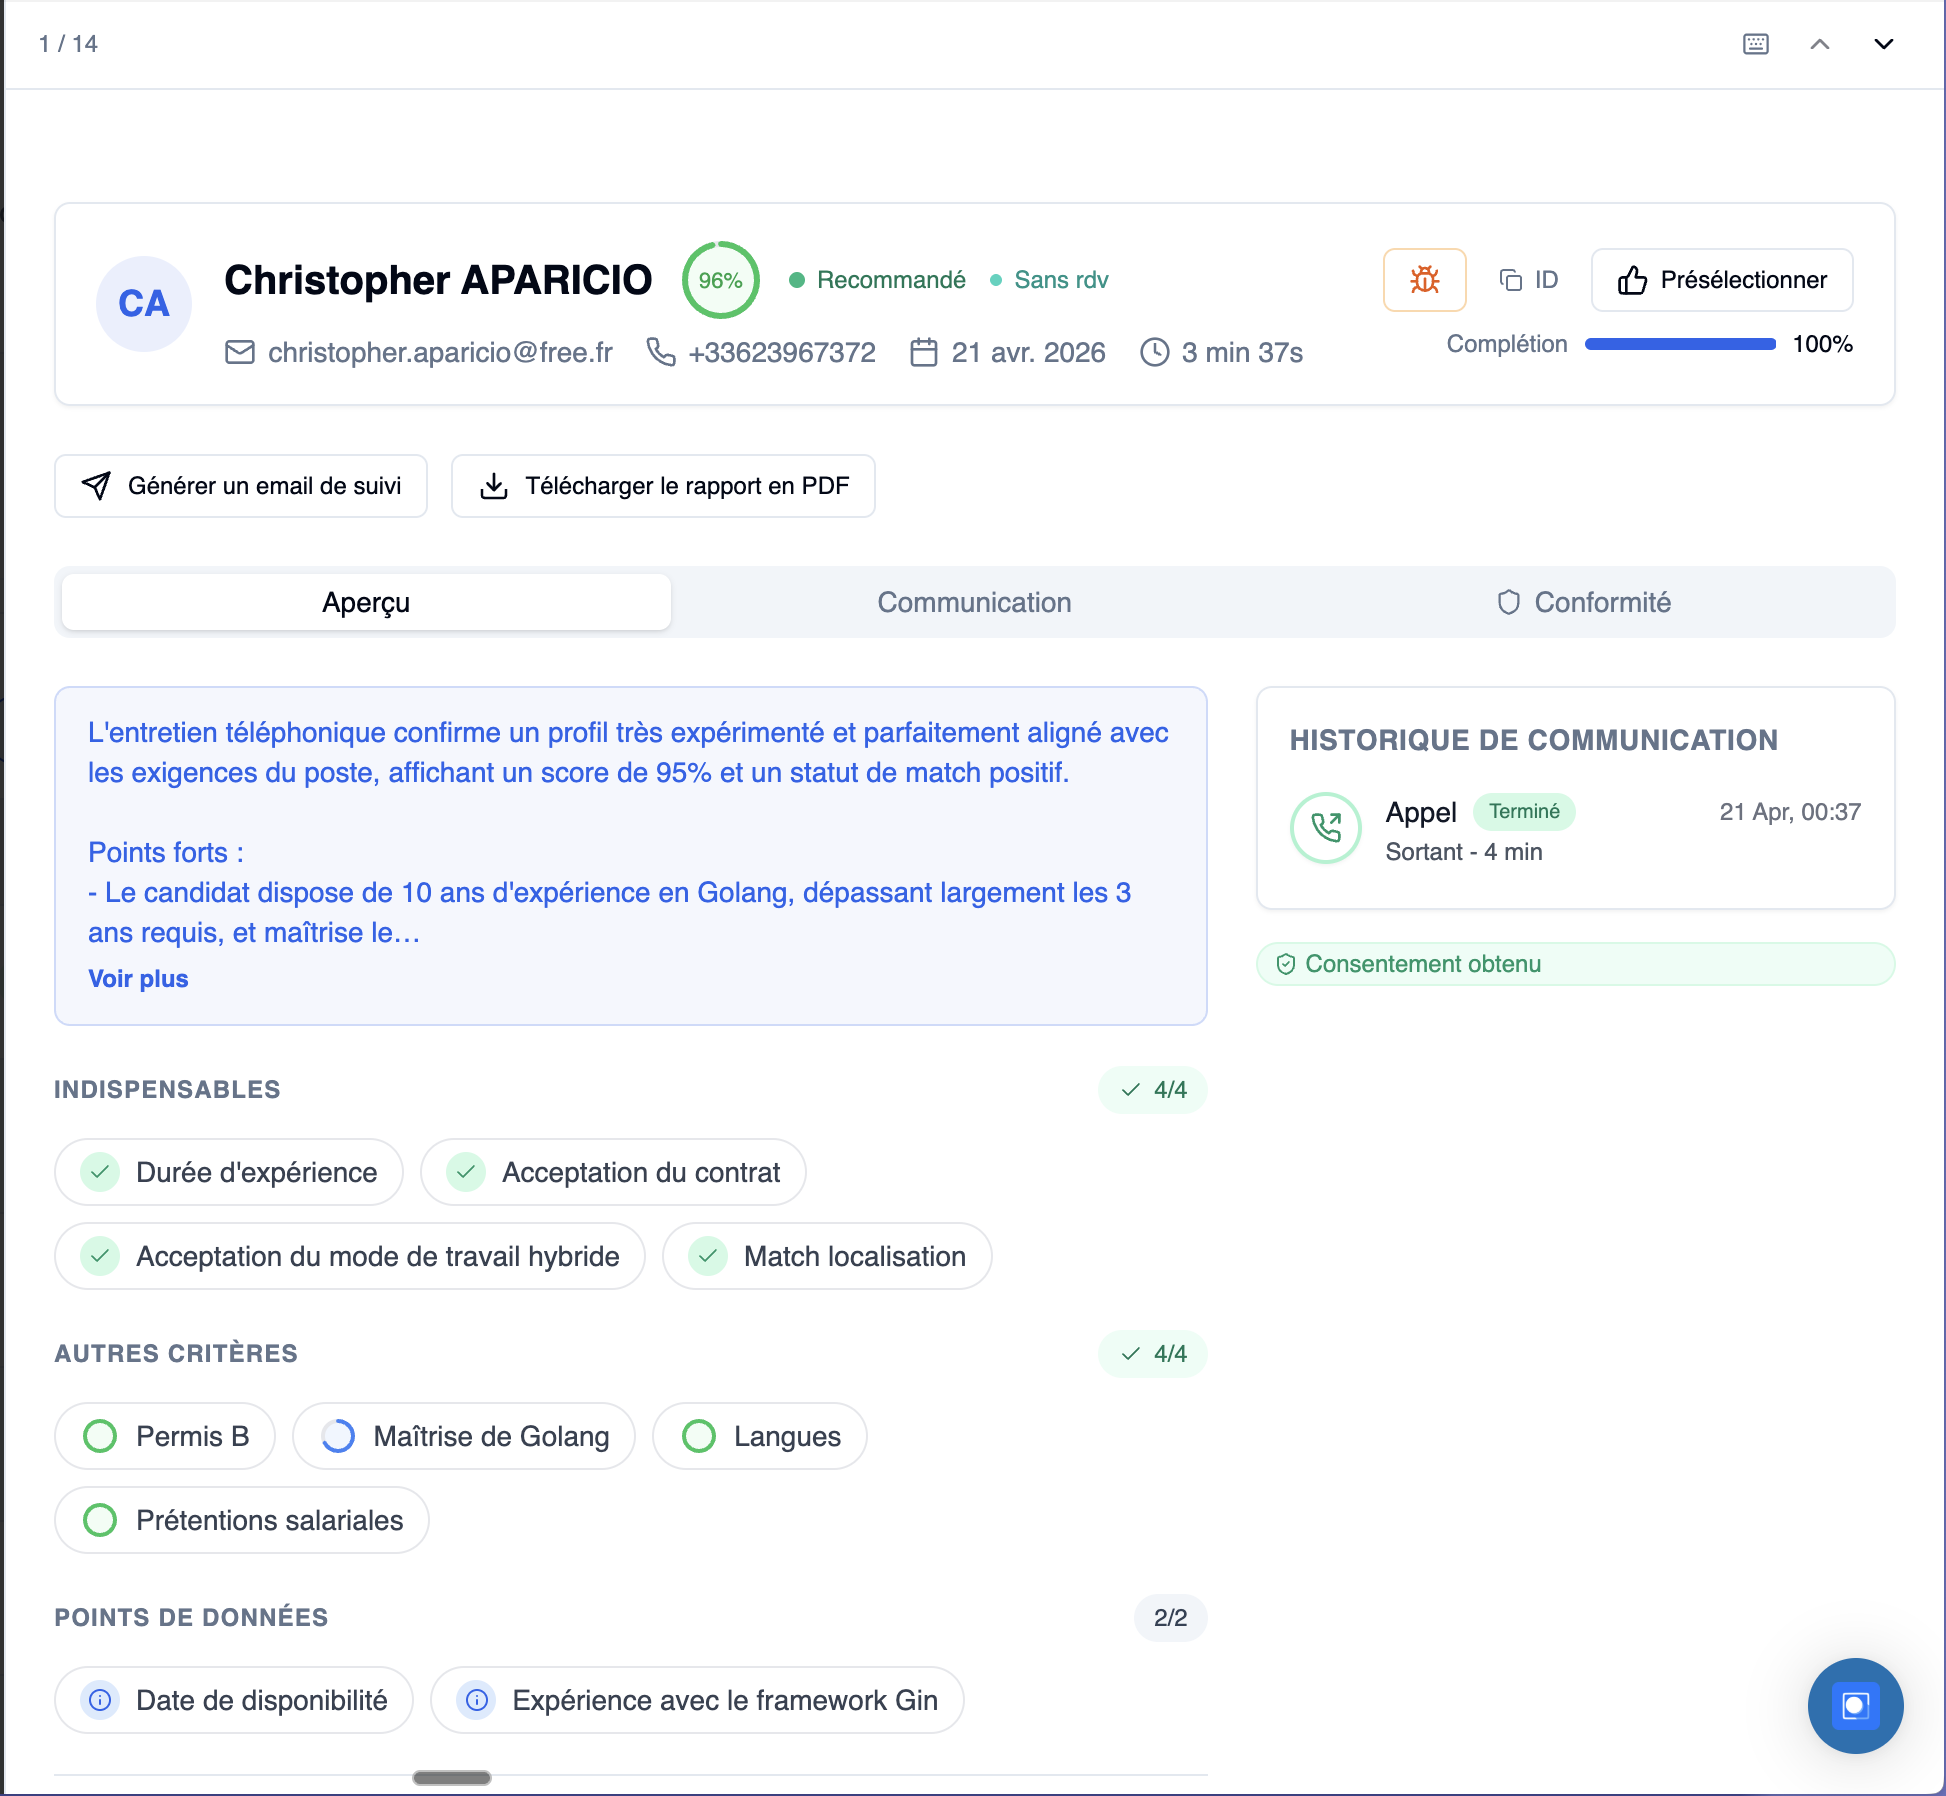Click the outgoing call icon in history

tap(1326, 828)
